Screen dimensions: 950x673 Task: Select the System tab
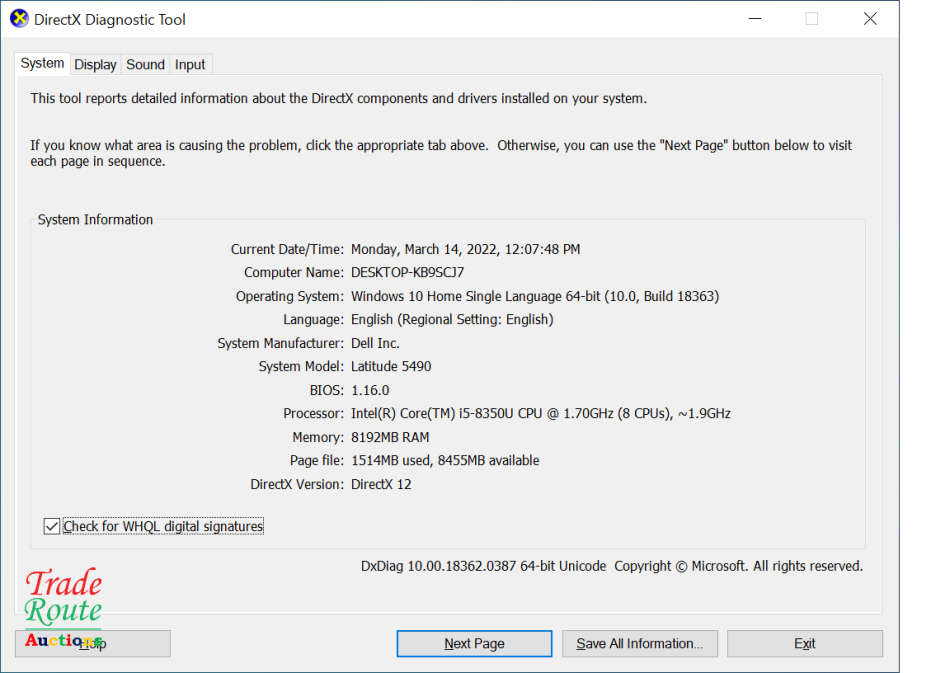tap(42, 63)
